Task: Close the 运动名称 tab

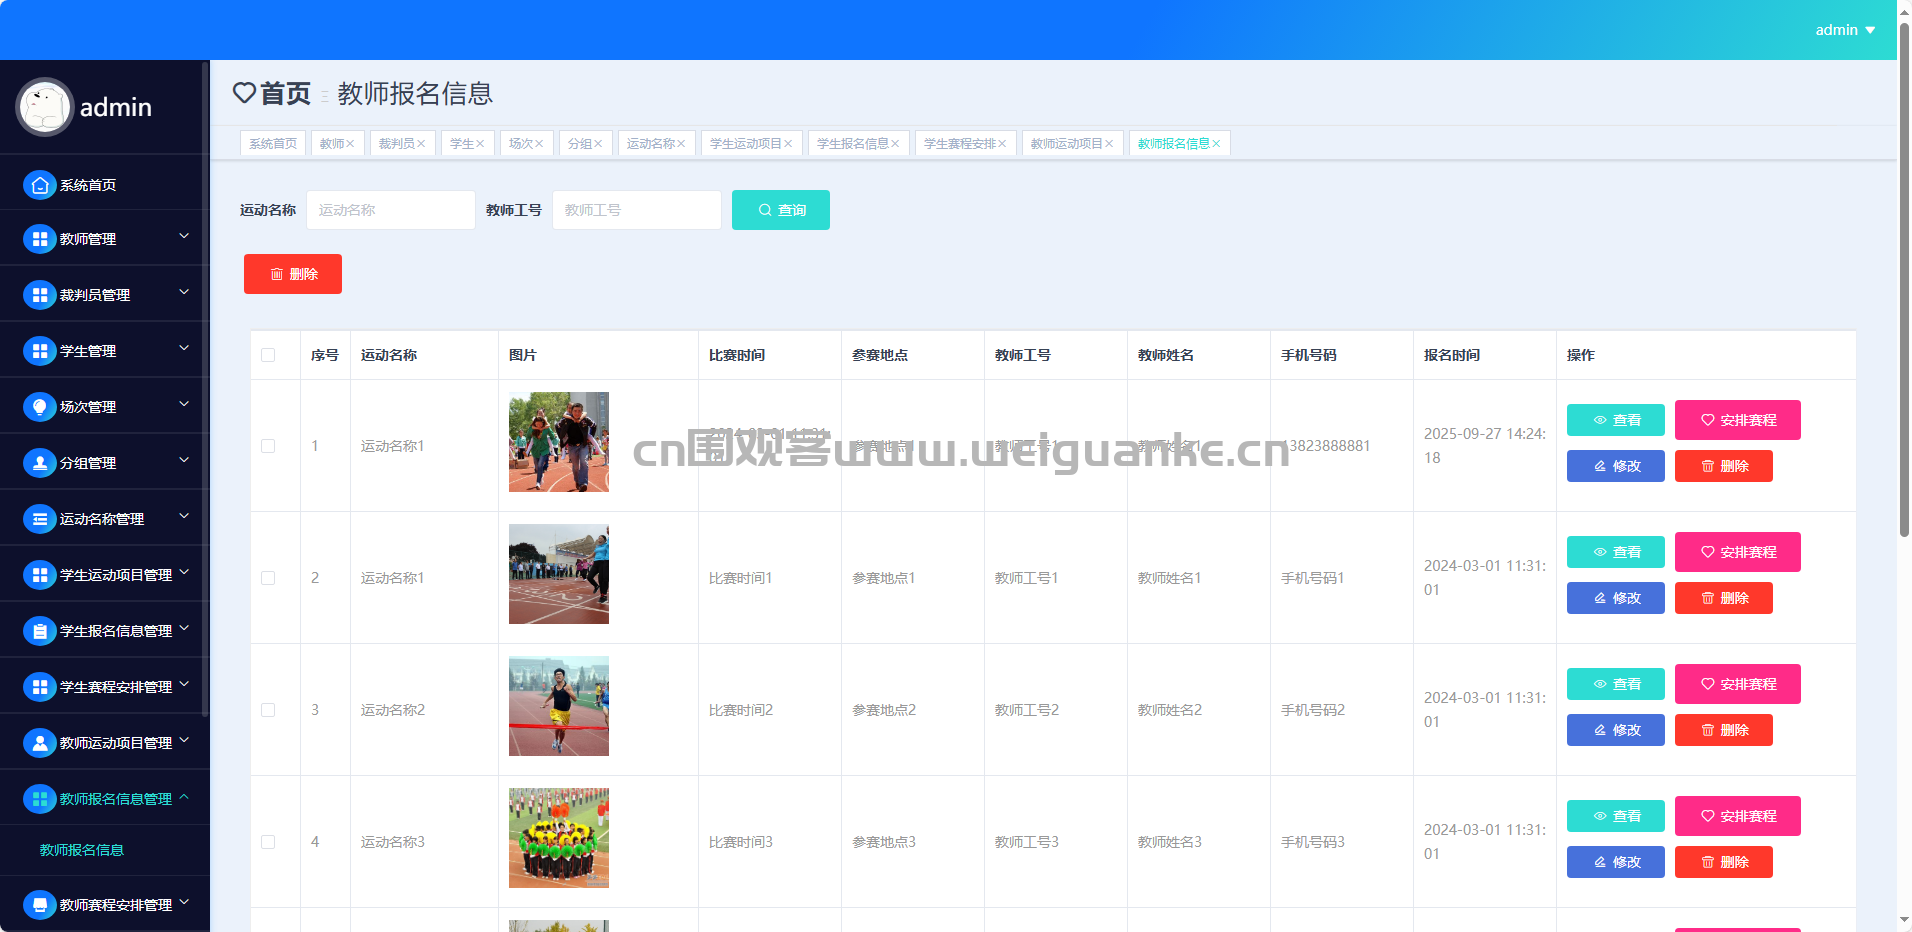Action: pyautogui.click(x=681, y=144)
